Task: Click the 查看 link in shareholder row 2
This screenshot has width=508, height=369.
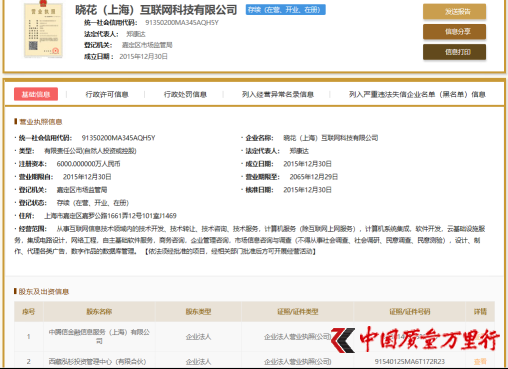Action: [480, 361]
